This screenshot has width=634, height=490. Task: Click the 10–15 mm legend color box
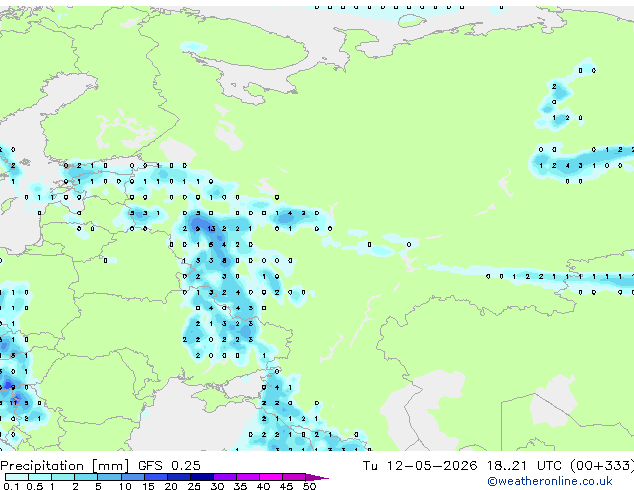[x=133, y=477]
